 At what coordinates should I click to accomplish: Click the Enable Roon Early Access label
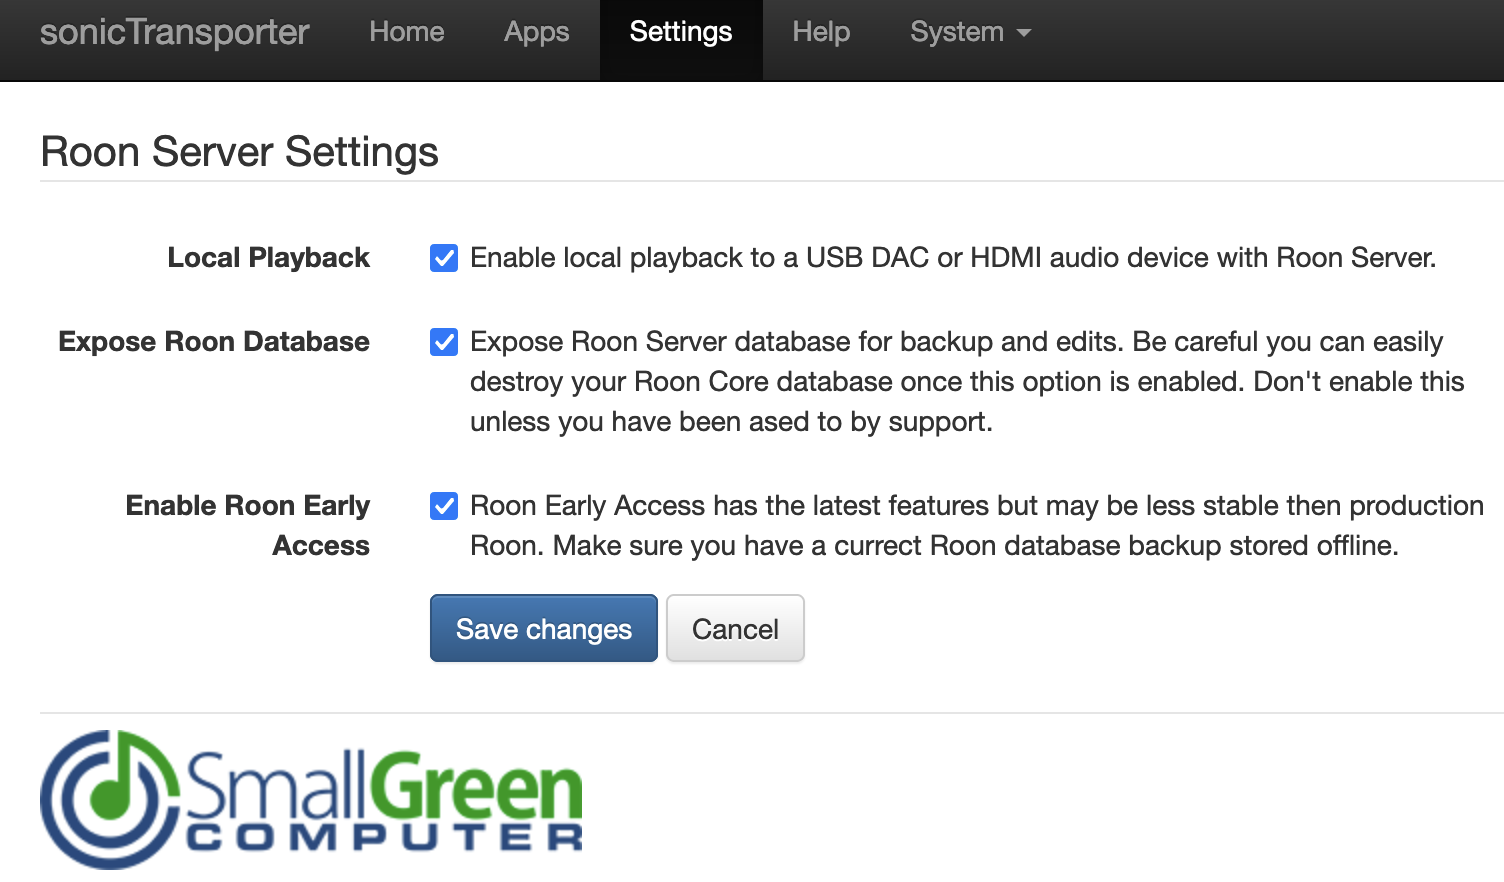[248, 526]
